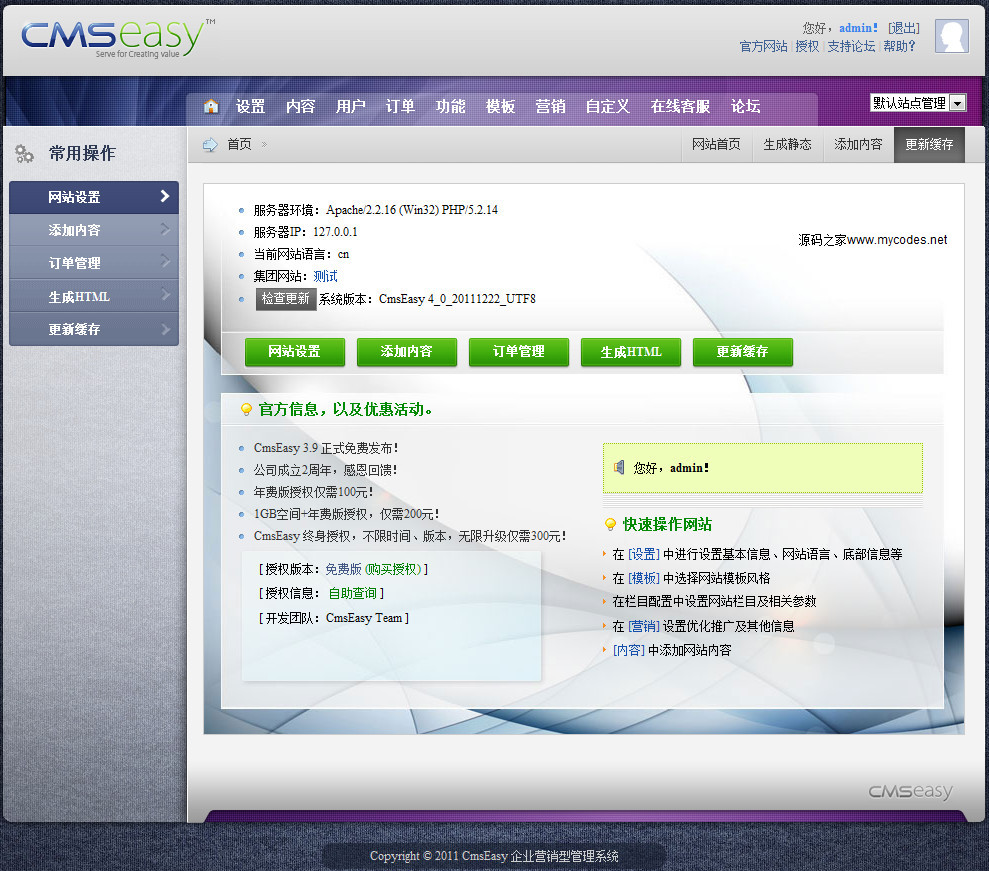Image resolution: width=989 pixels, height=871 pixels.
Task: Click the [模板] quick operation link
Action: tap(644, 578)
